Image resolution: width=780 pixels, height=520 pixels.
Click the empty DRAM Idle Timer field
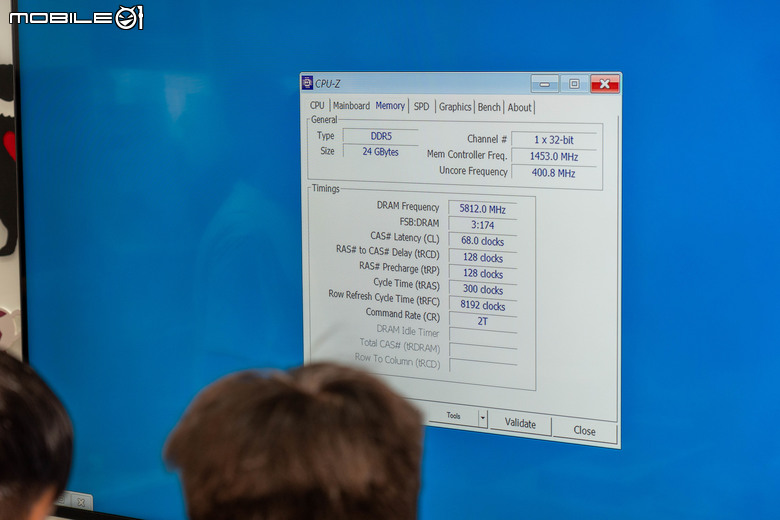pos(483,337)
